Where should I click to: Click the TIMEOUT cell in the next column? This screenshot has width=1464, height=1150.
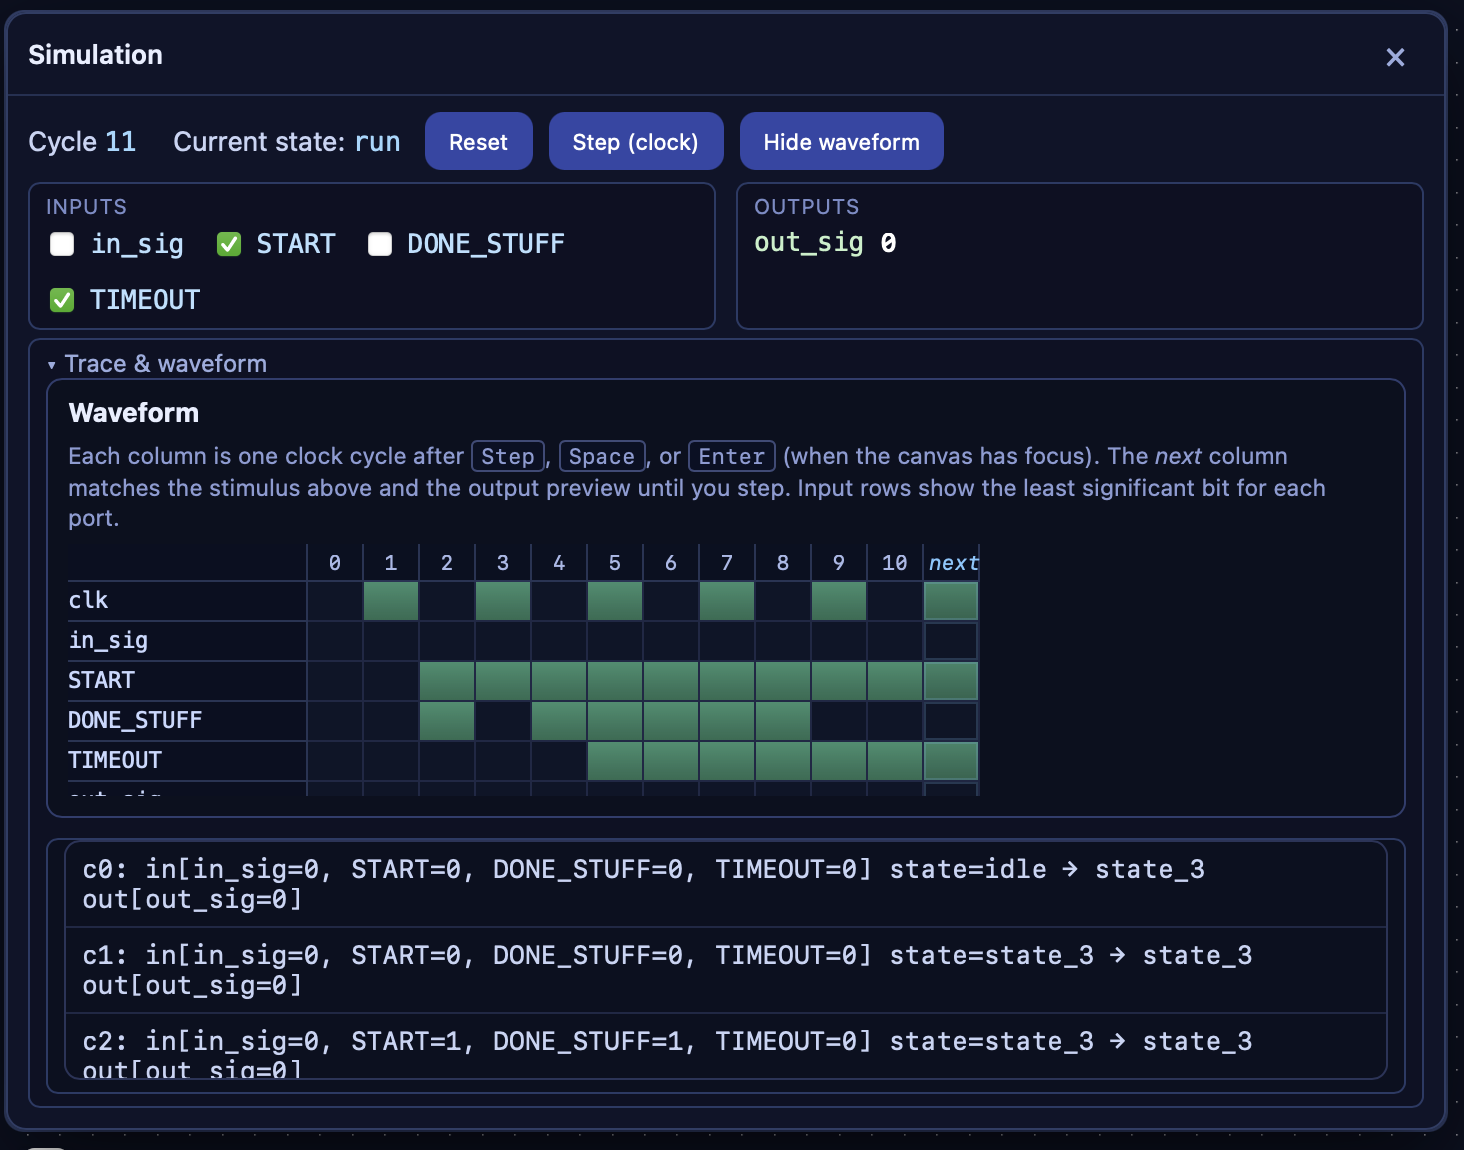[x=951, y=761]
